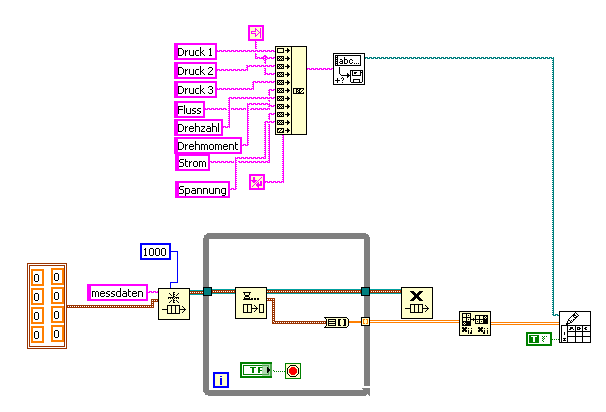The image size is (606, 412).
Task: Toggle the True boolean constant
Action: pos(539,339)
